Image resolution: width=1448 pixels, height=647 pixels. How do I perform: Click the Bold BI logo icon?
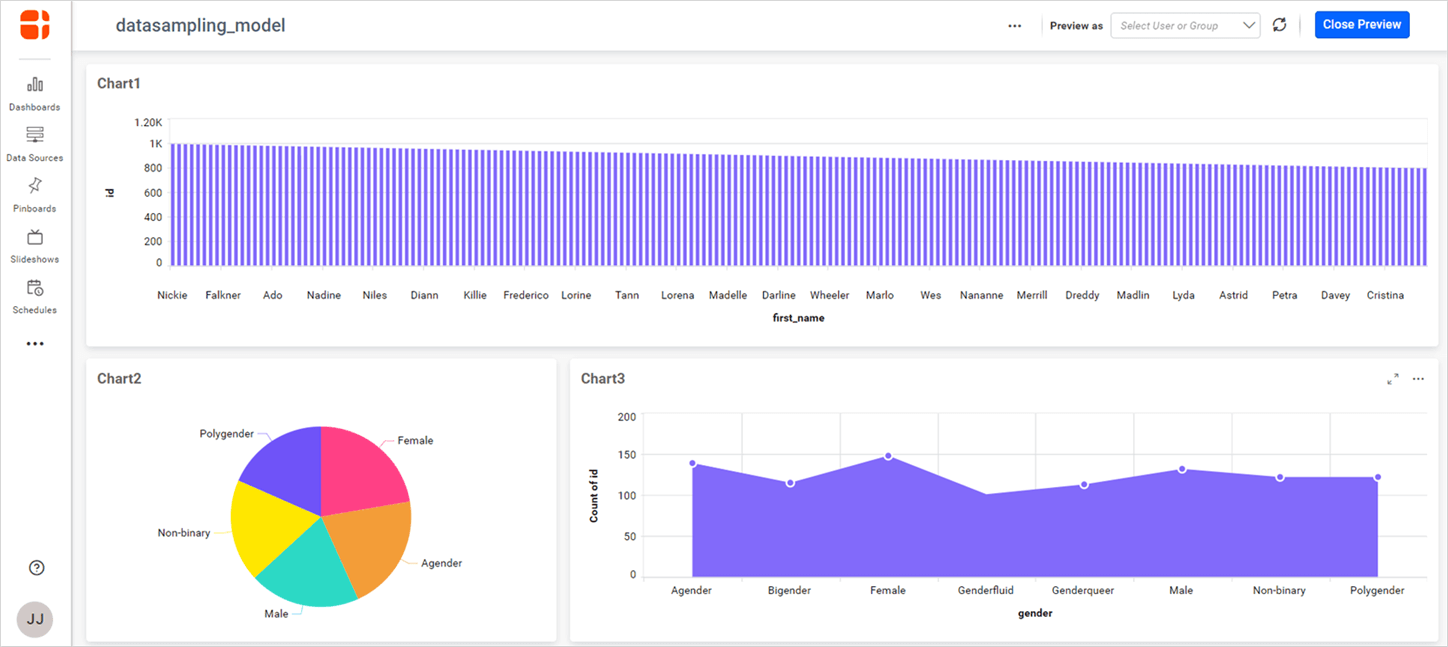(34, 24)
